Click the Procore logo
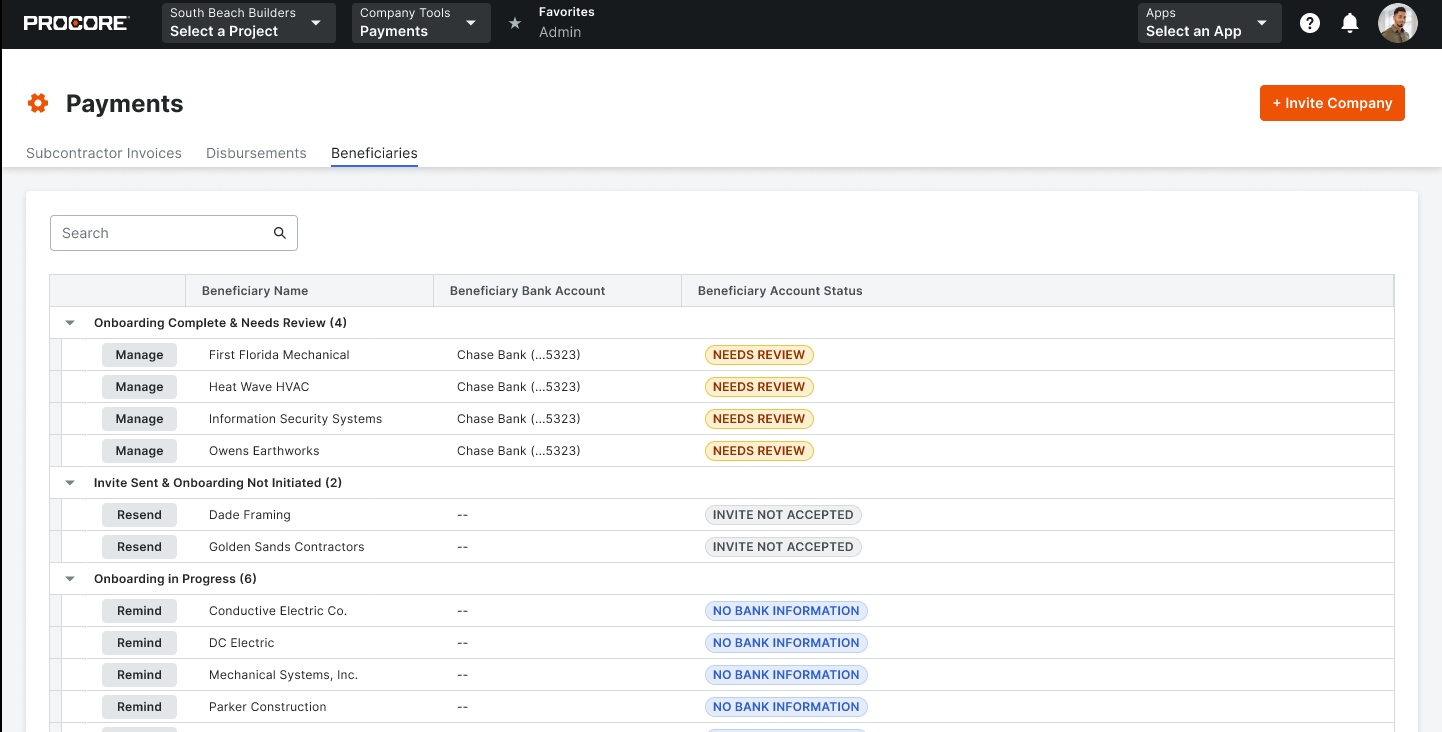The image size is (1442, 732). coord(76,22)
